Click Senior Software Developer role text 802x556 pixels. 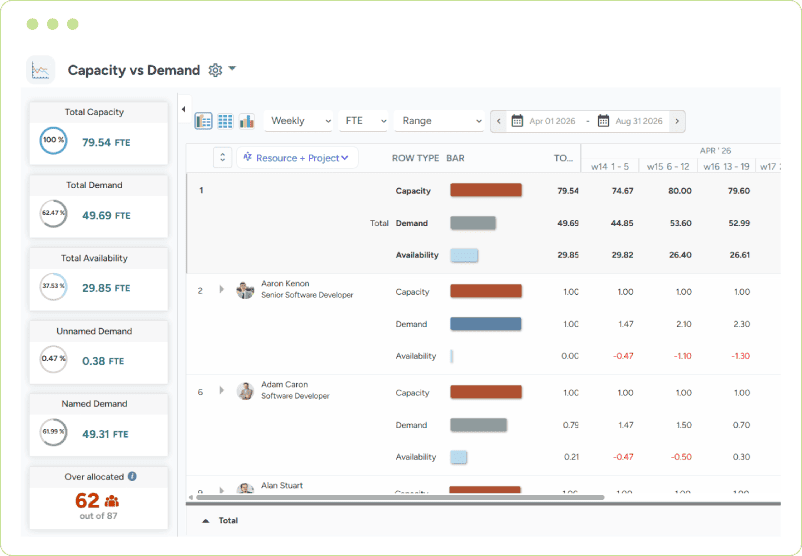coord(307,295)
